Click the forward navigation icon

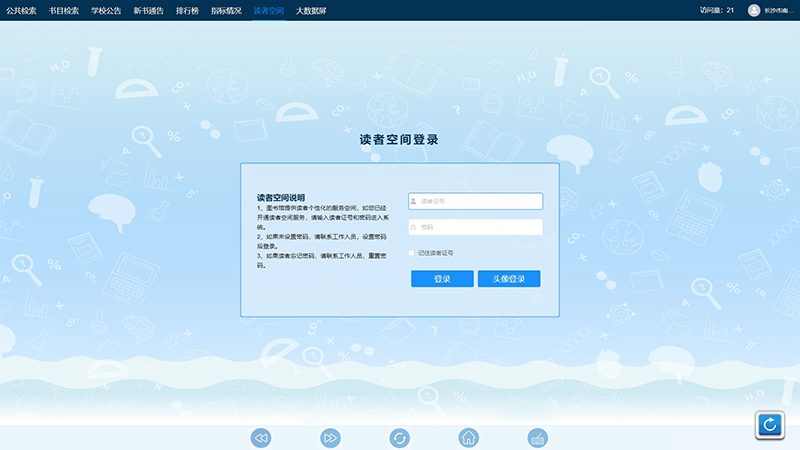pos(330,438)
